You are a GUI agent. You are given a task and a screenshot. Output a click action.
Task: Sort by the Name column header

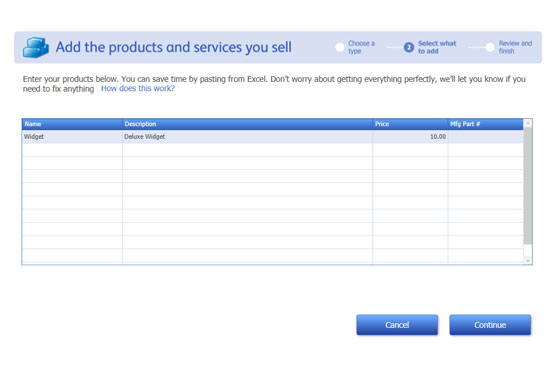(72, 124)
